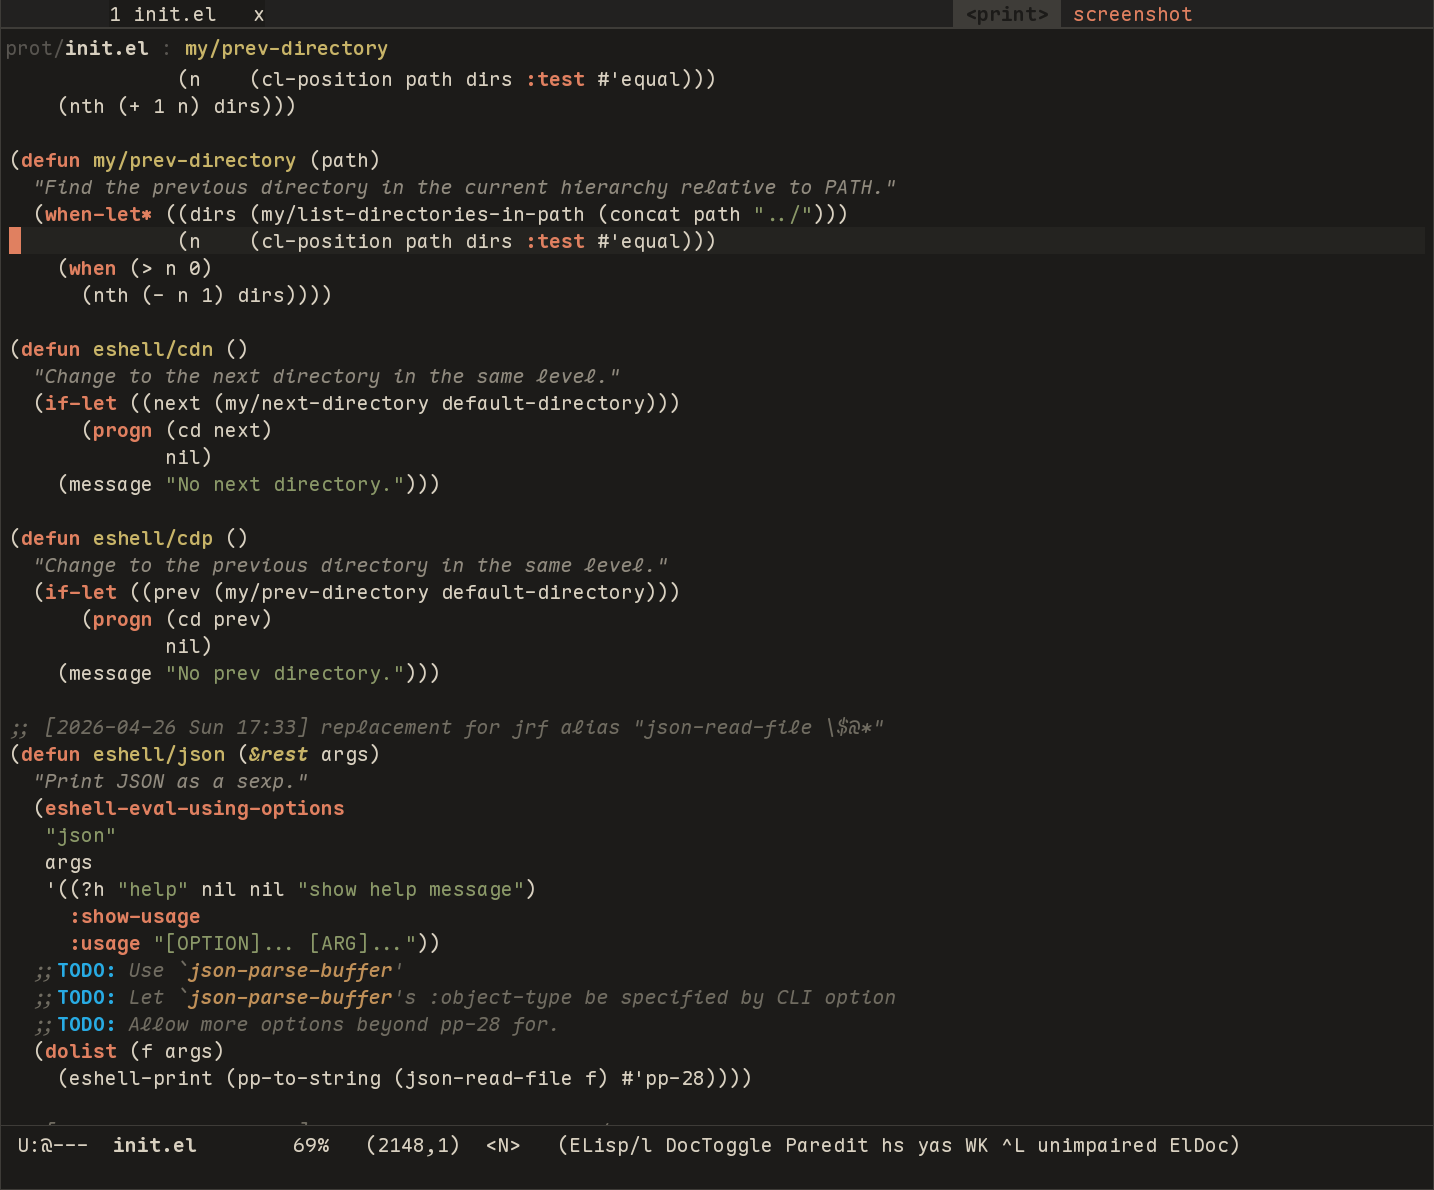The image size is (1434, 1190).
Task: Click "json-read-file" in the eshell-print line
Action: (x=489, y=1078)
